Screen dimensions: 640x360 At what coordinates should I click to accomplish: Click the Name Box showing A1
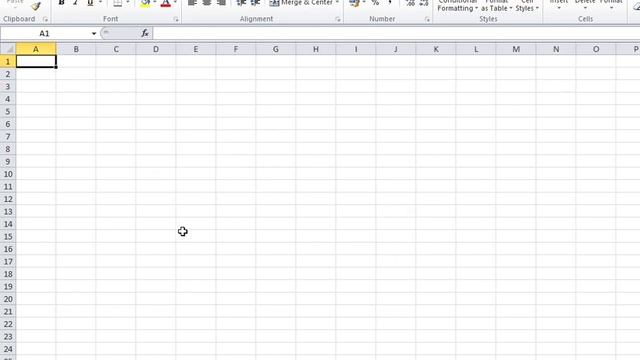[44, 33]
